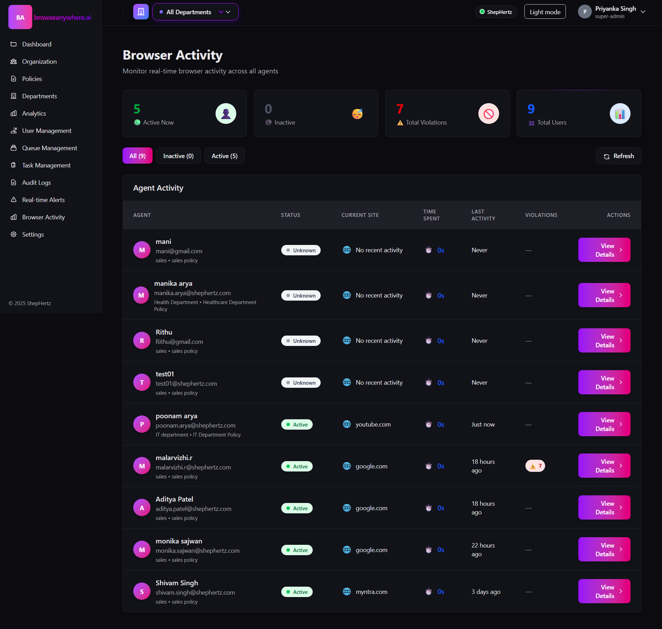Click the red Total Violations prohibited icon
Viewport: 662px width, 629px height.
488,114
